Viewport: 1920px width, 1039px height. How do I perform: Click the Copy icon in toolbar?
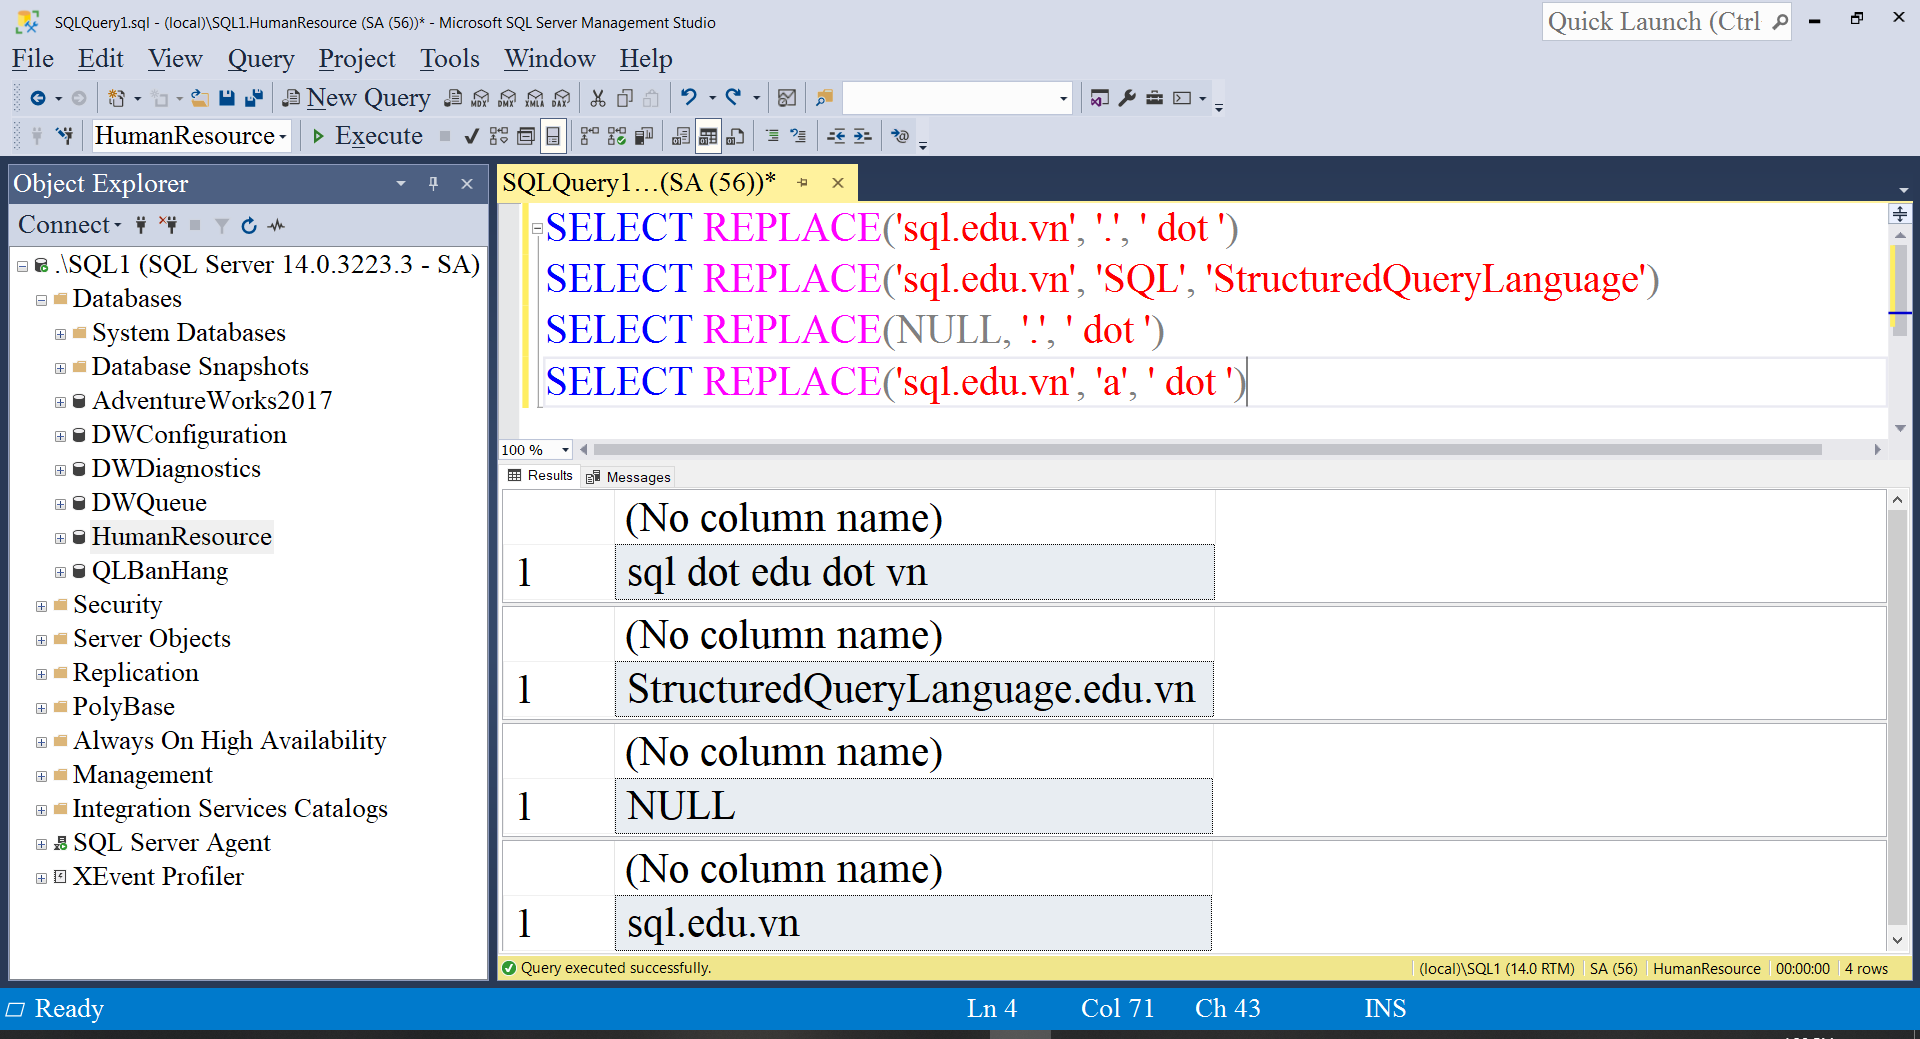tap(625, 98)
